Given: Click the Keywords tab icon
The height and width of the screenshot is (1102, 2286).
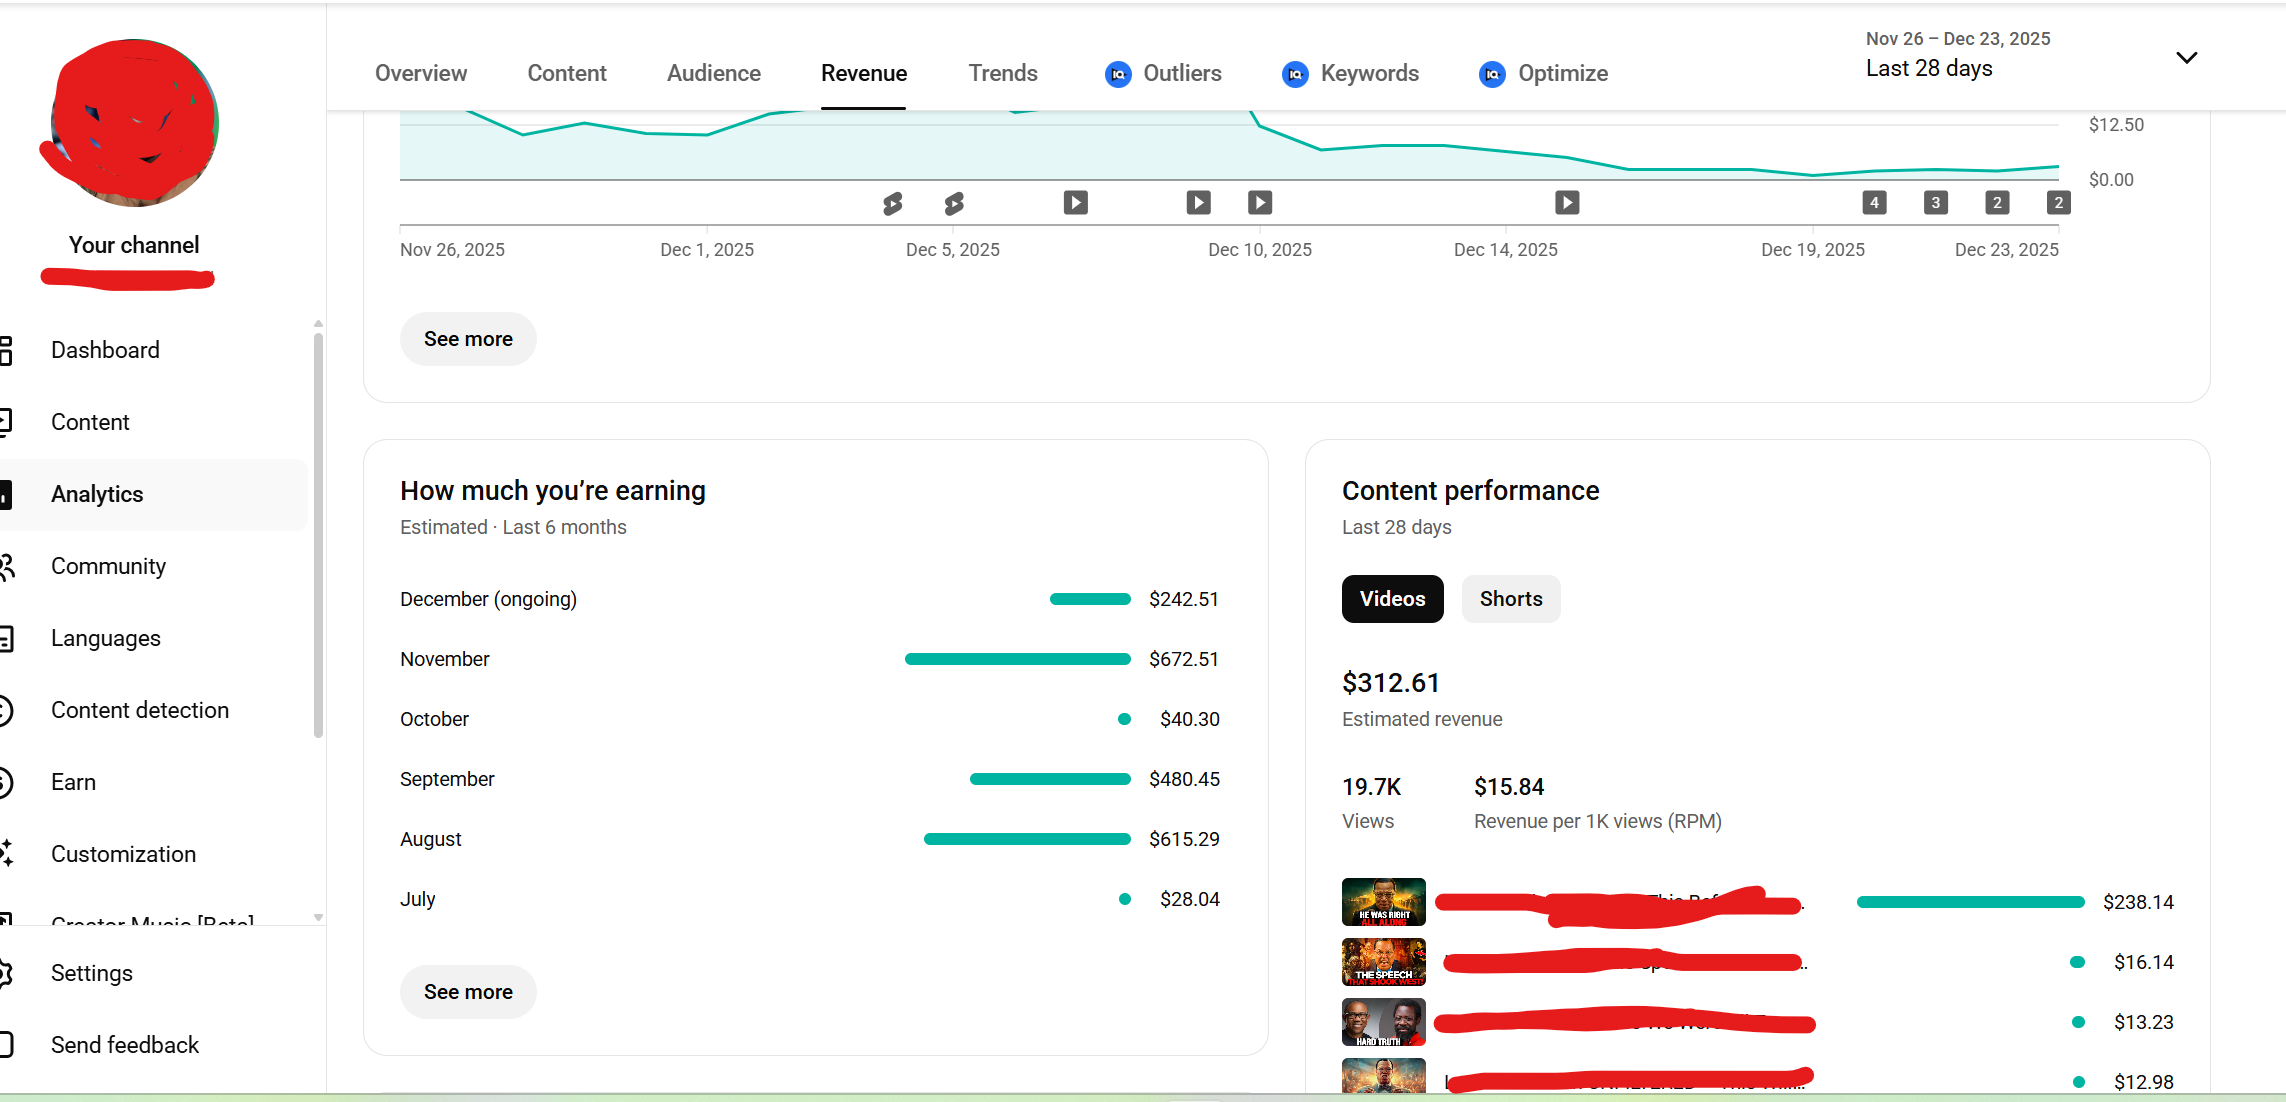Looking at the screenshot, I should (x=1295, y=74).
